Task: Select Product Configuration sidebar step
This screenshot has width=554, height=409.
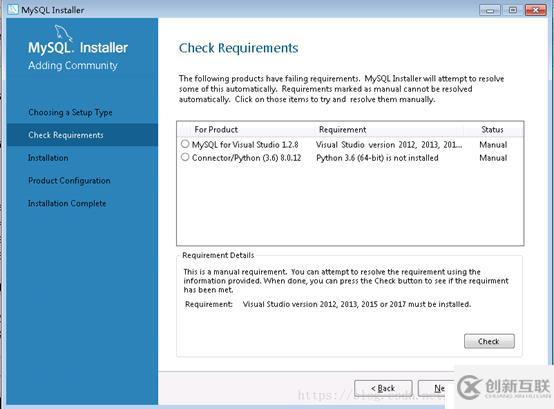Action: [69, 180]
